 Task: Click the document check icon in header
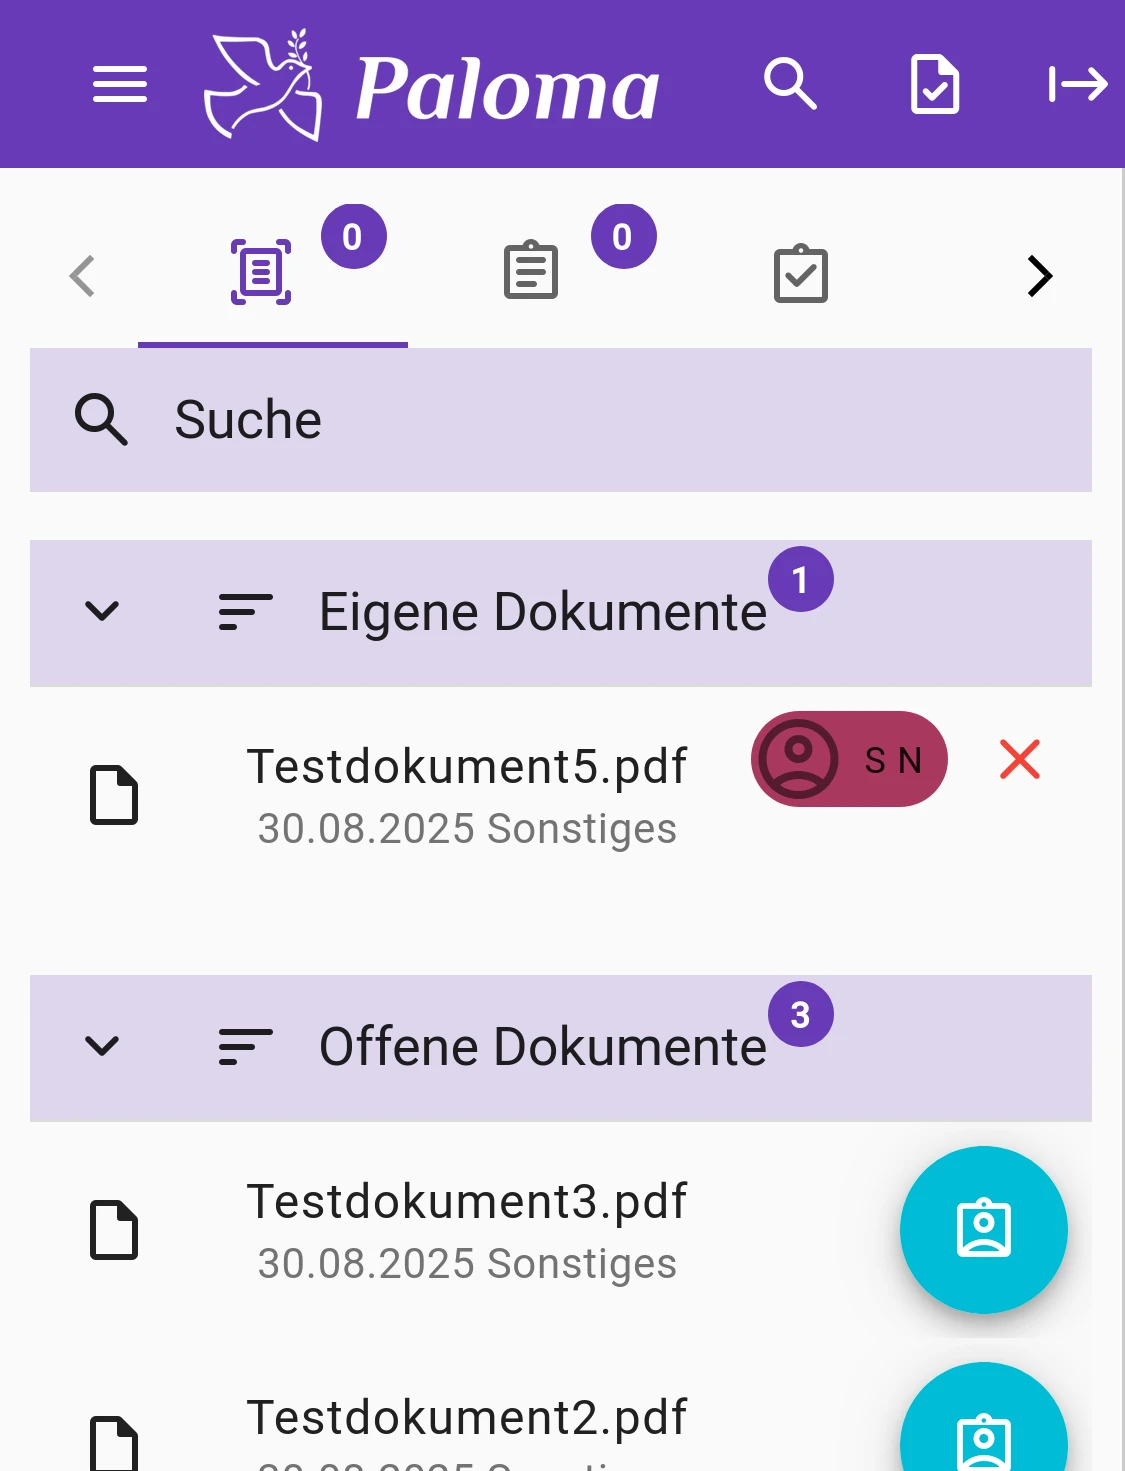click(x=935, y=85)
